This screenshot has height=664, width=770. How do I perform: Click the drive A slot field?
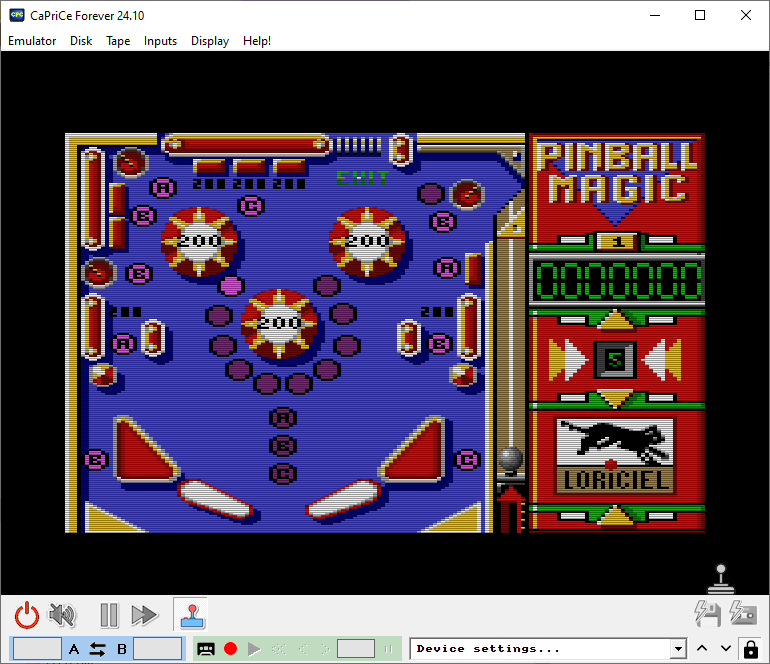click(37, 649)
